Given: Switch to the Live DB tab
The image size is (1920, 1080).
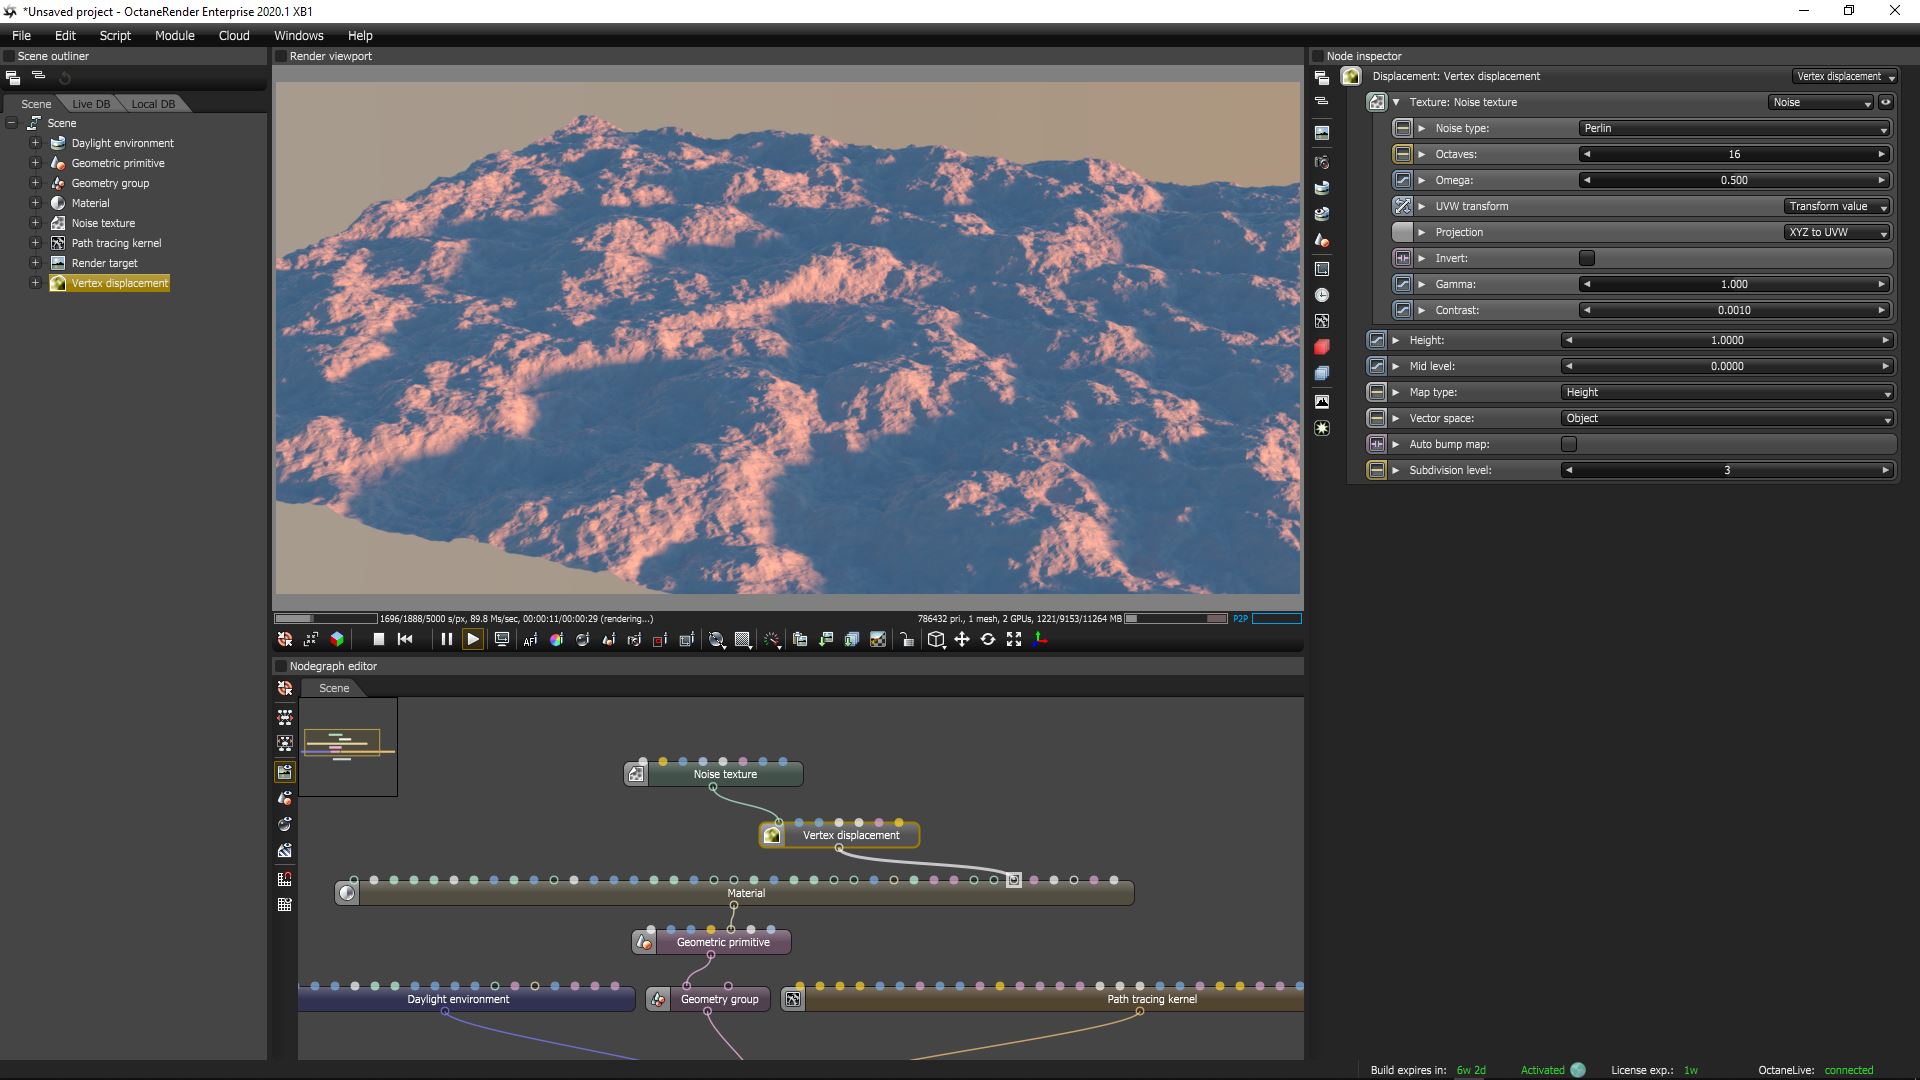Looking at the screenshot, I should pyautogui.click(x=90, y=104).
